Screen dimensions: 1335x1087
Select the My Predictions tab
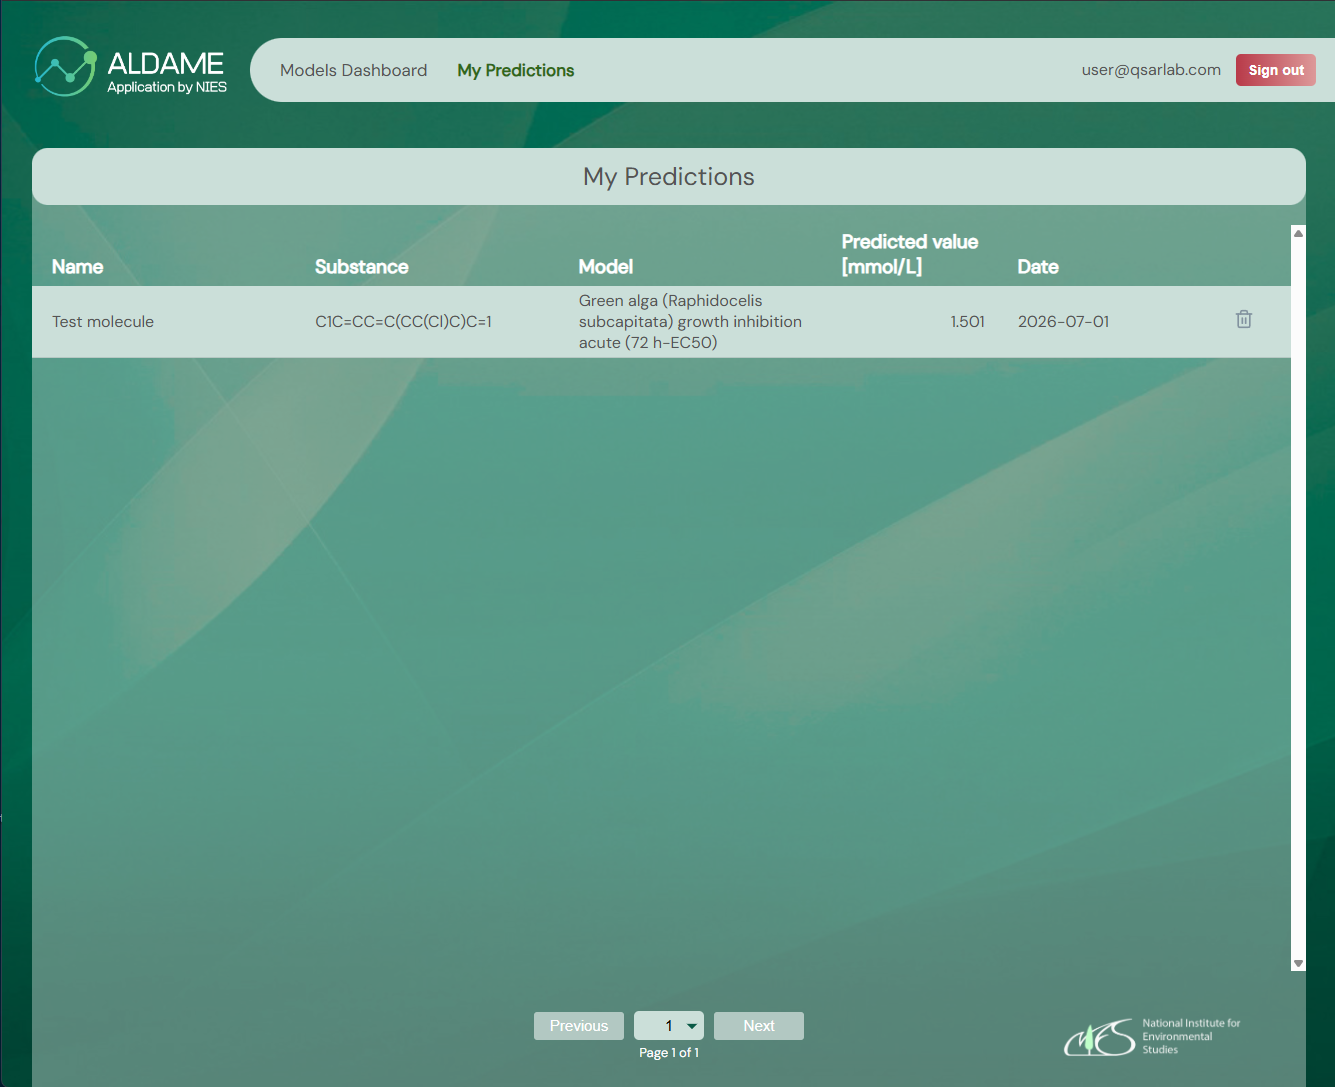pos(516,70)
